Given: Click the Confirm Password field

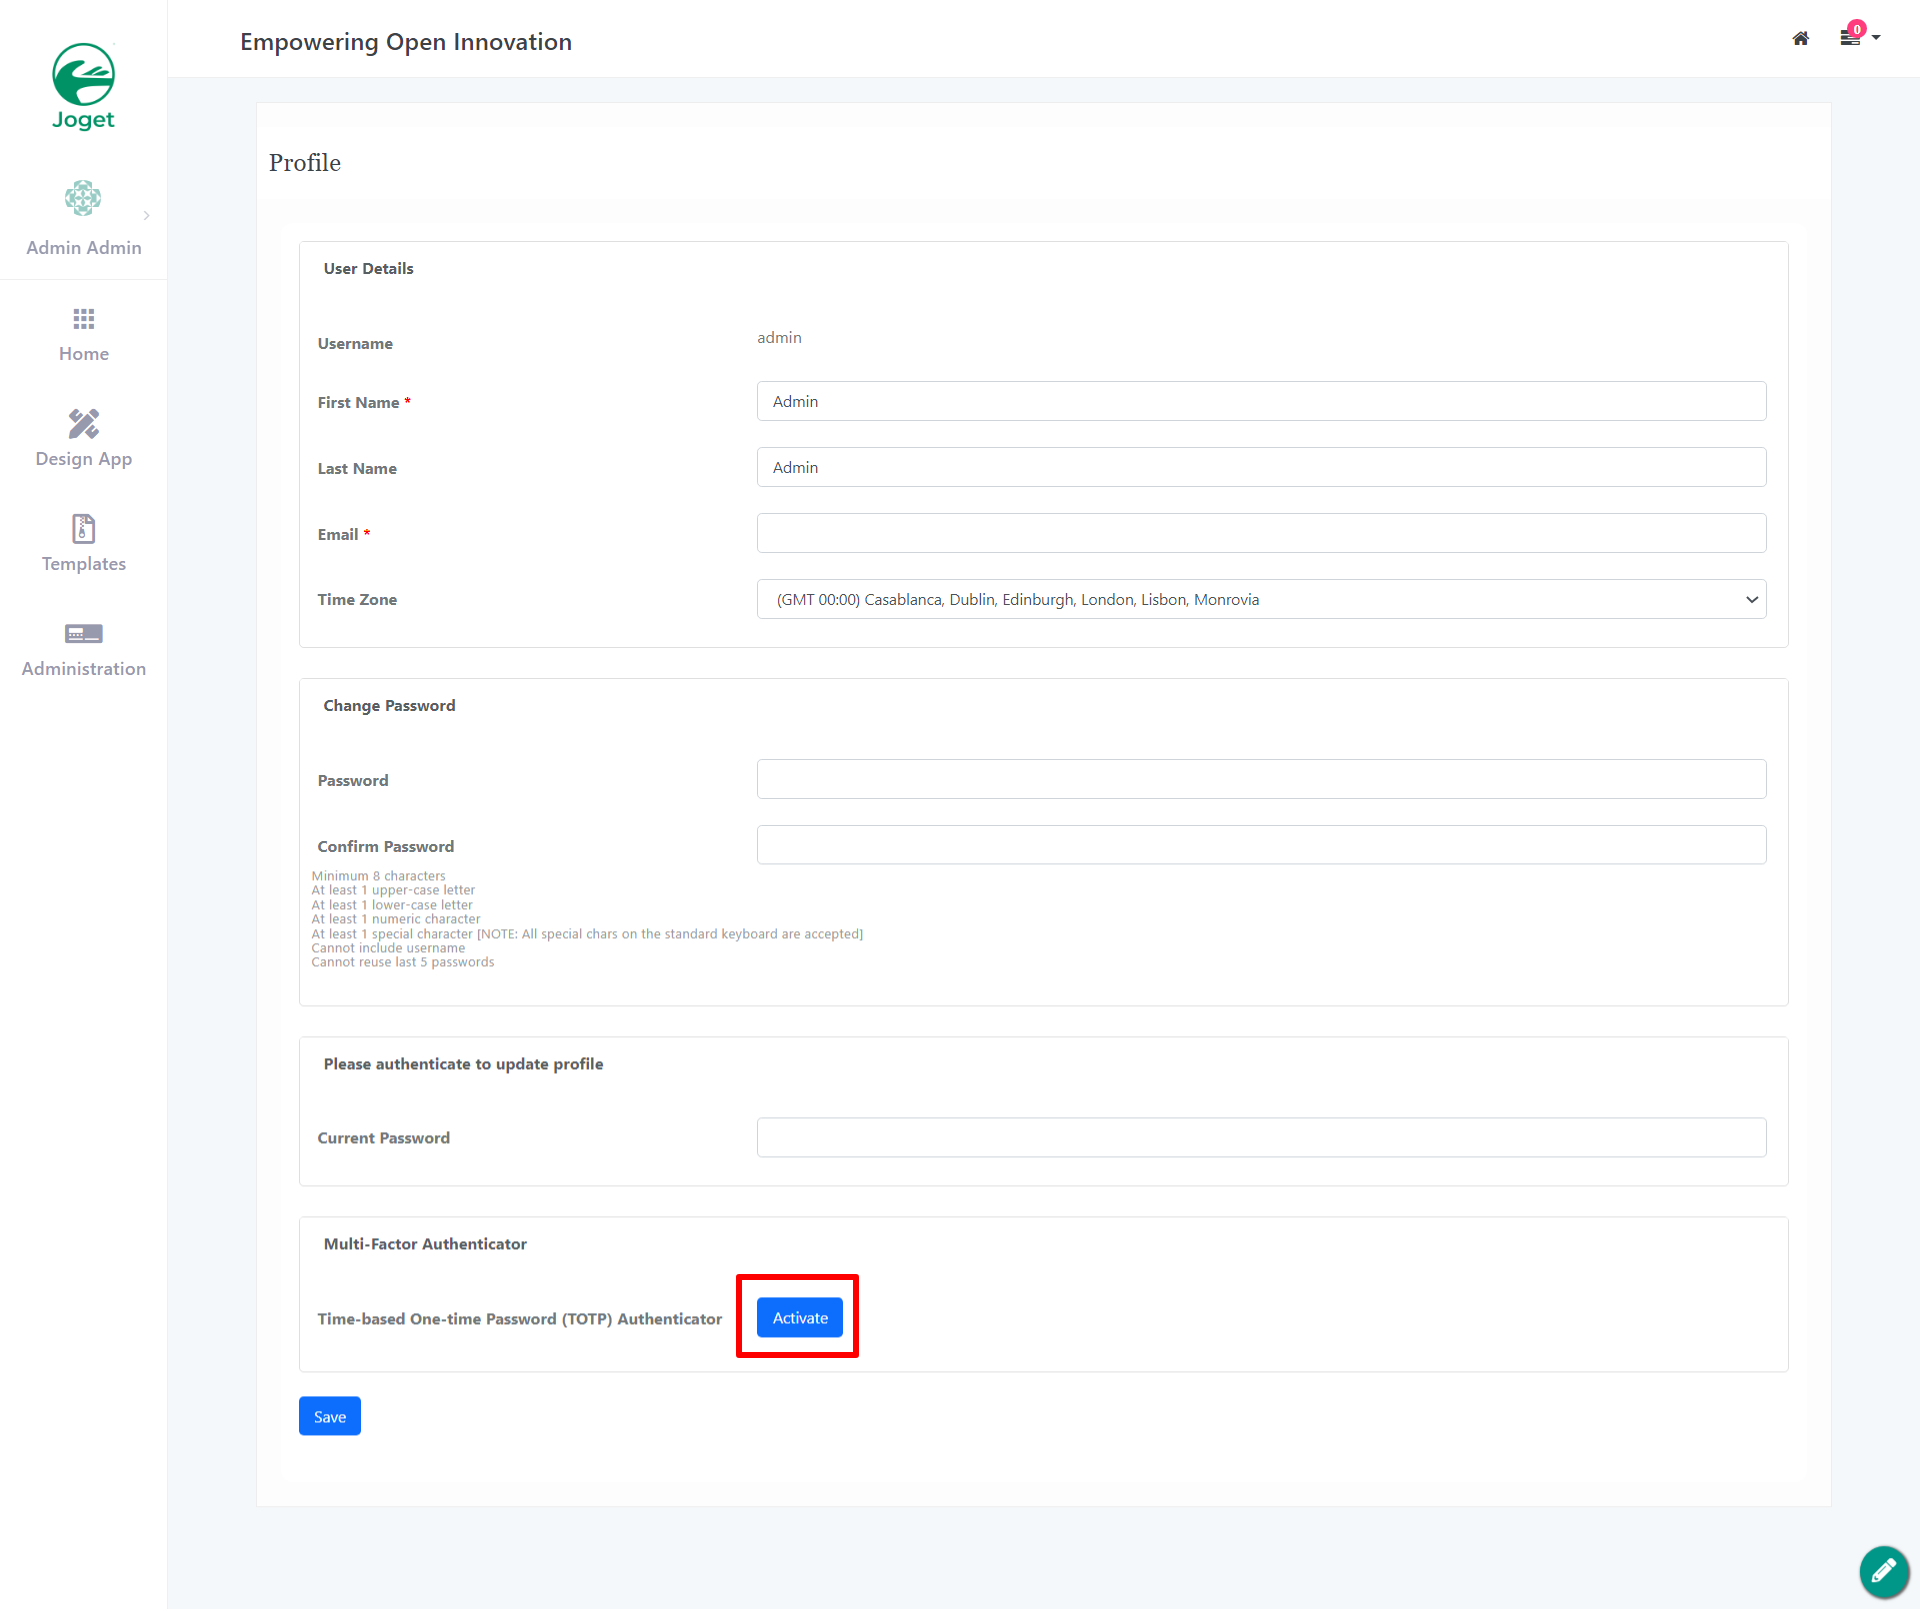Looking at the screenshot, I should click(1261, 845).
